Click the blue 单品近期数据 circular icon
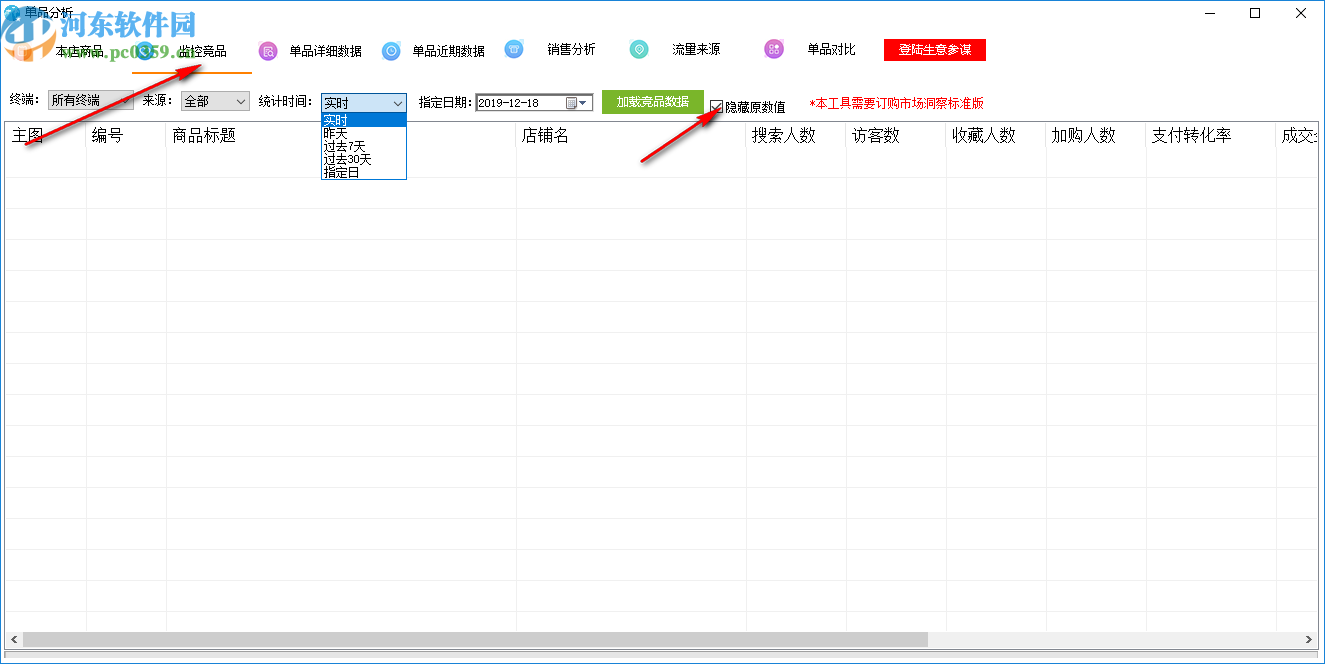This screenshot has height=664, width=1325. click(x=391, y=49)
